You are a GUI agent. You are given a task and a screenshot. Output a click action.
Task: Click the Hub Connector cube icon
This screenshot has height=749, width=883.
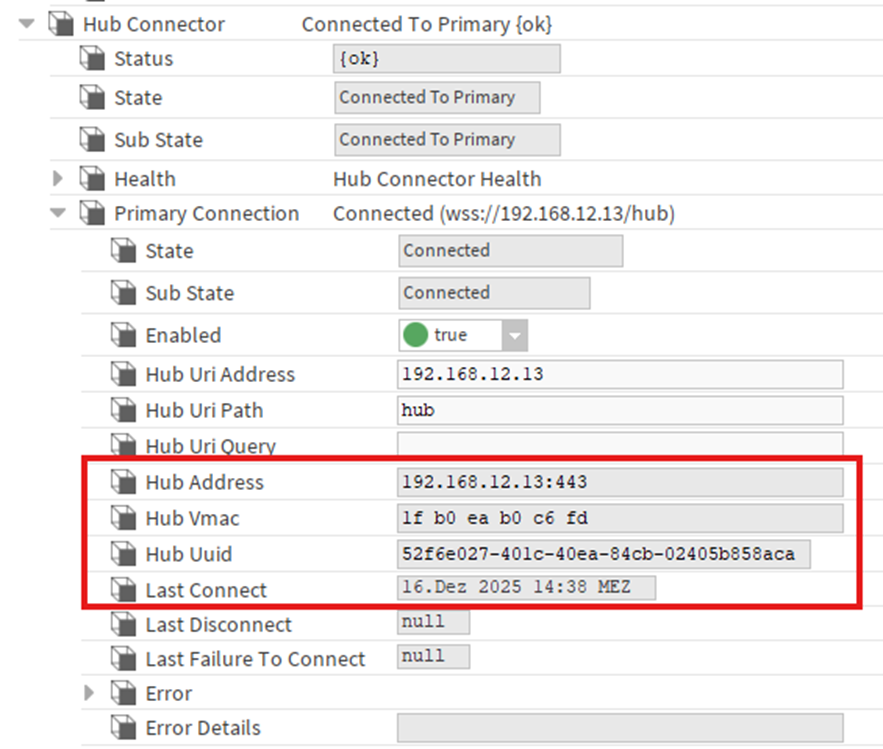(x=61, y=24)
